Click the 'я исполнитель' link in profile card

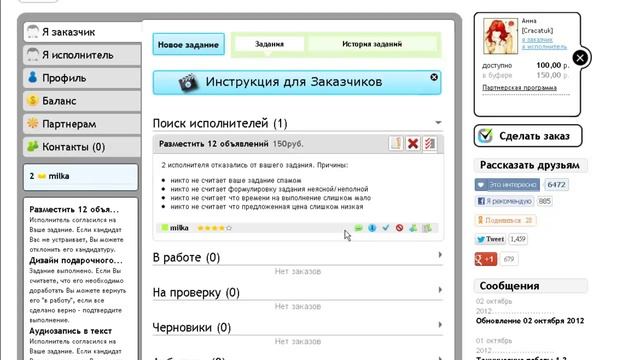tap(544, 47)
